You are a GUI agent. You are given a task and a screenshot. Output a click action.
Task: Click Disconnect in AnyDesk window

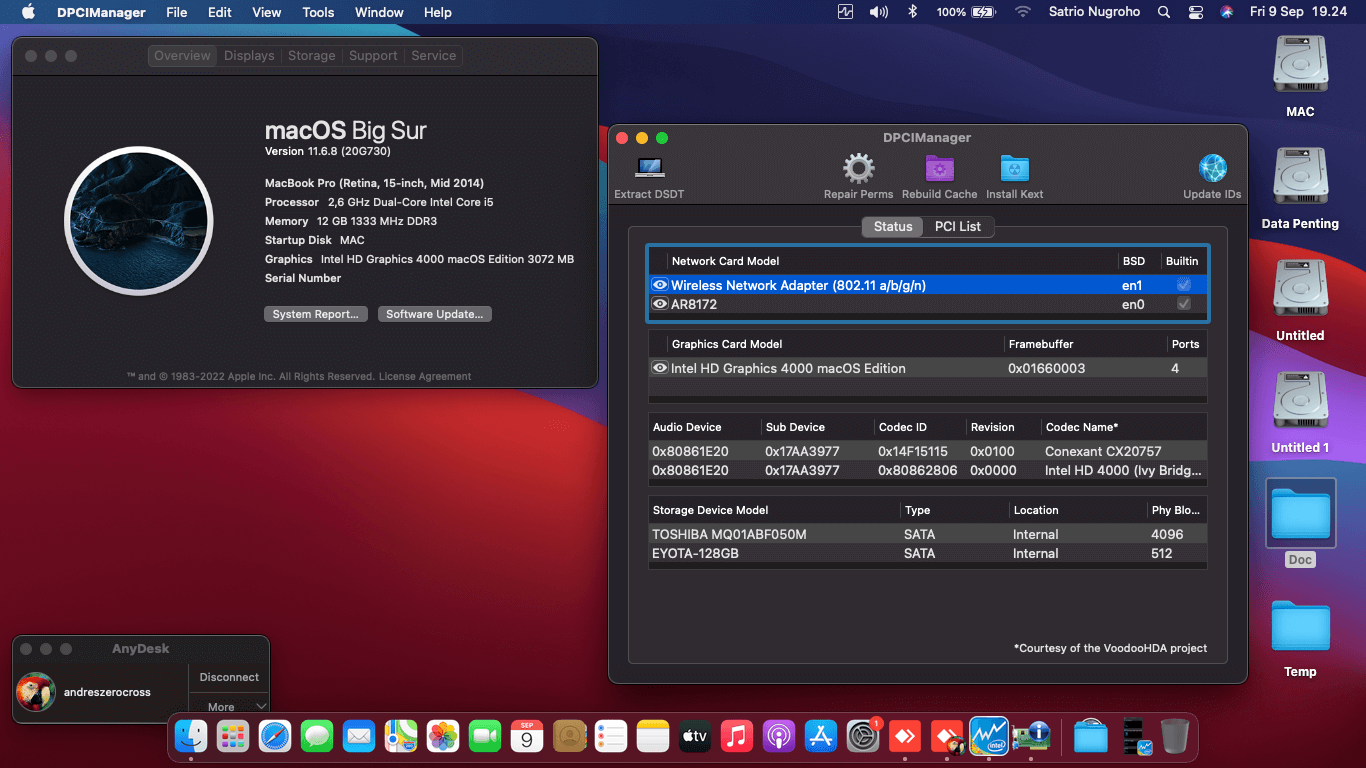click(x=229, y=677)
